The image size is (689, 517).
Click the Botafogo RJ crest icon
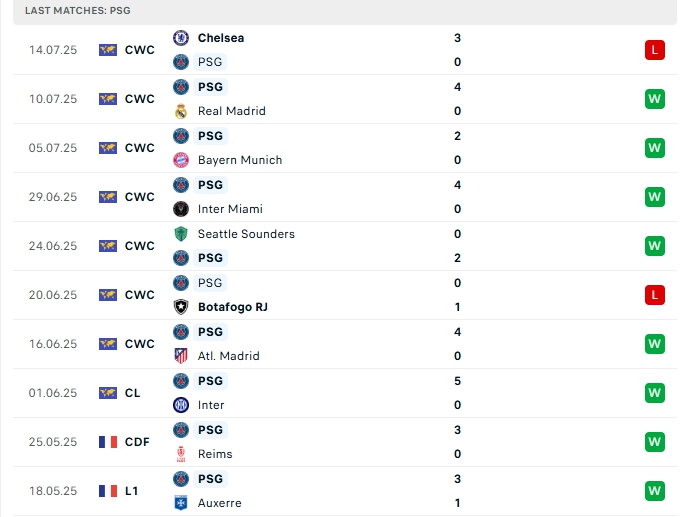click(x=181, y=307)
